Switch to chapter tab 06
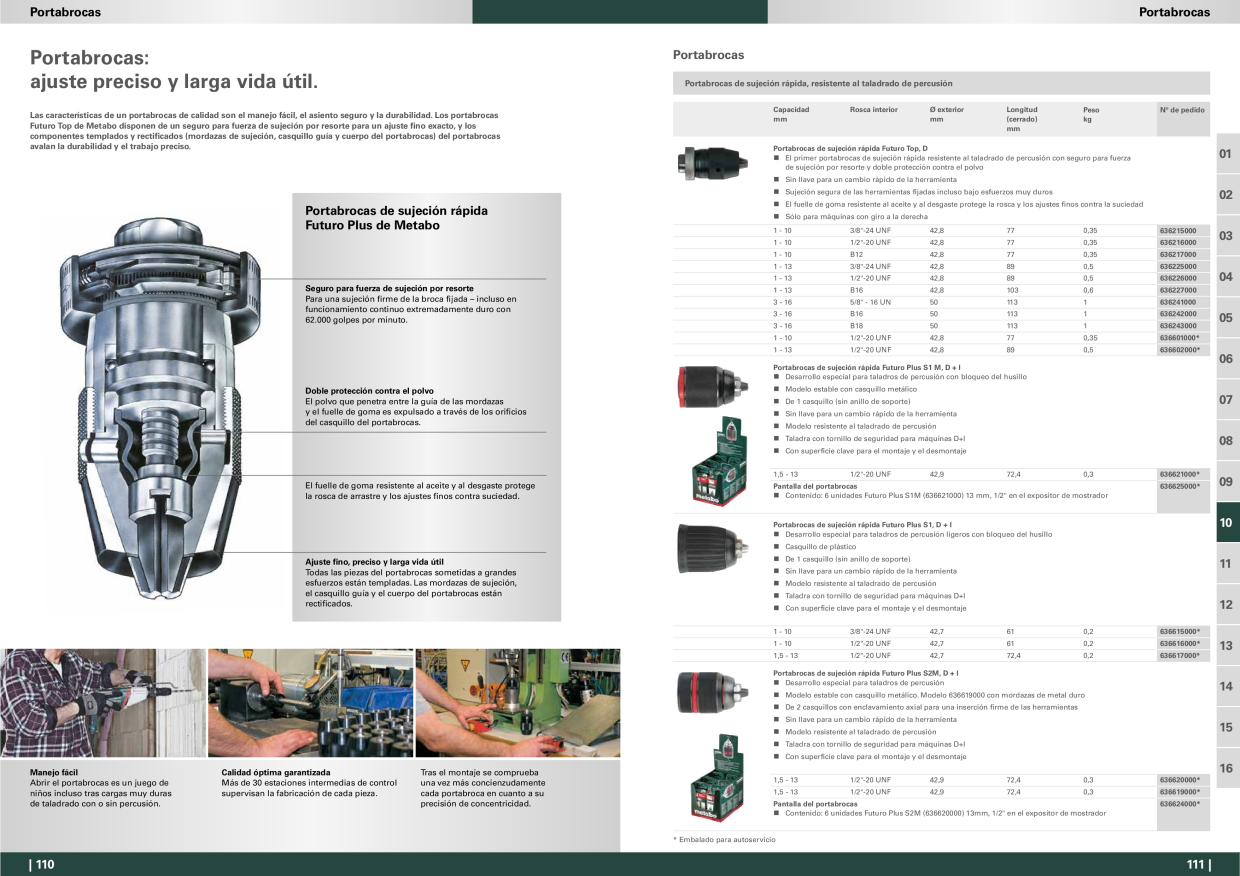The height and width of the screenshot is (876, 1240). [x=1227, y=359]
